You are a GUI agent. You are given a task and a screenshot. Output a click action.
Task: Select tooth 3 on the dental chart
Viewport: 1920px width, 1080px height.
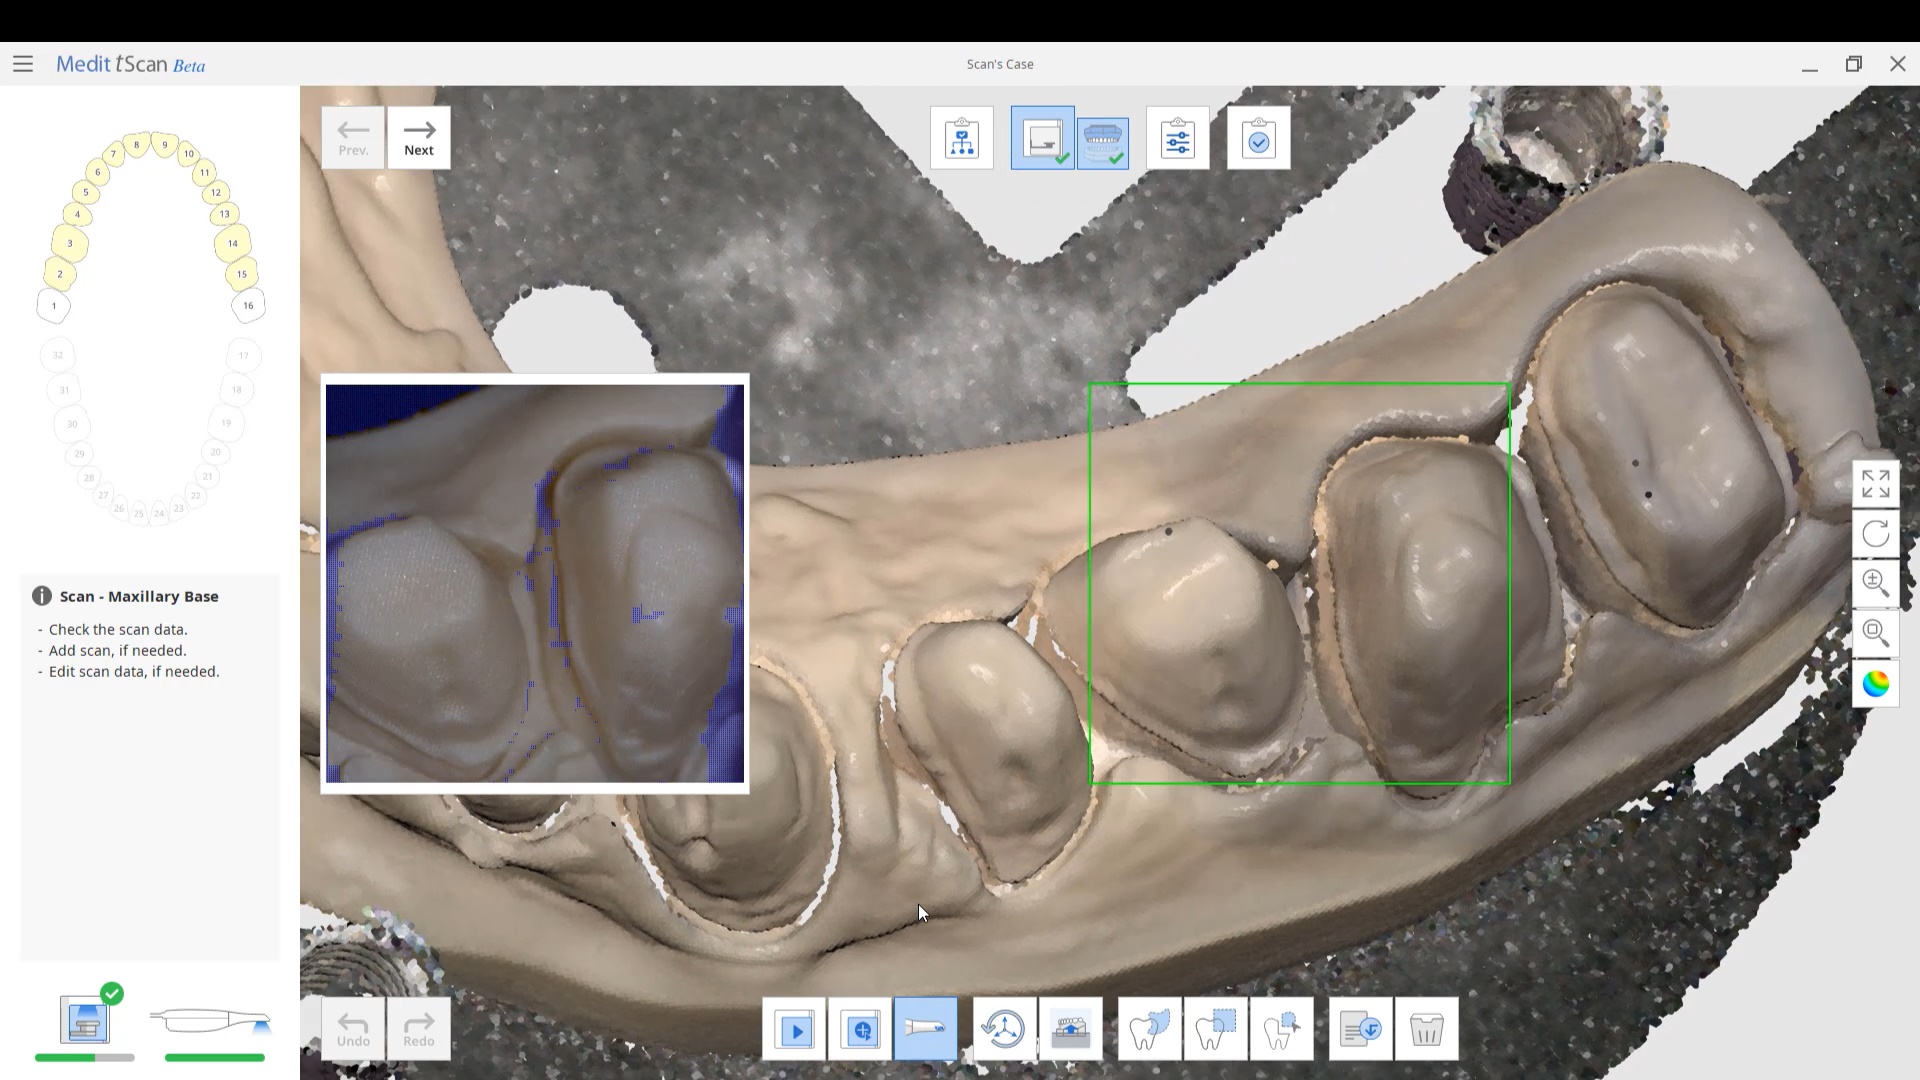pyautogui.click(x=69, y=243)
